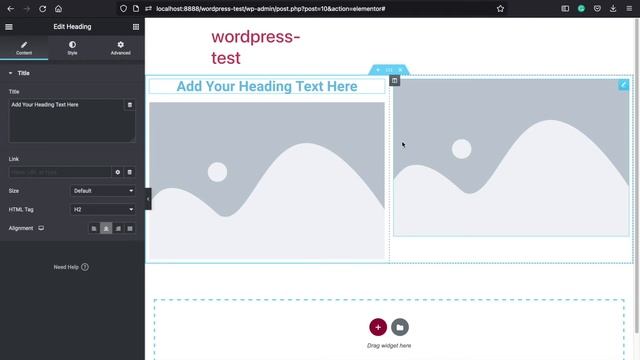Open the Need Help link

point(71,267)
